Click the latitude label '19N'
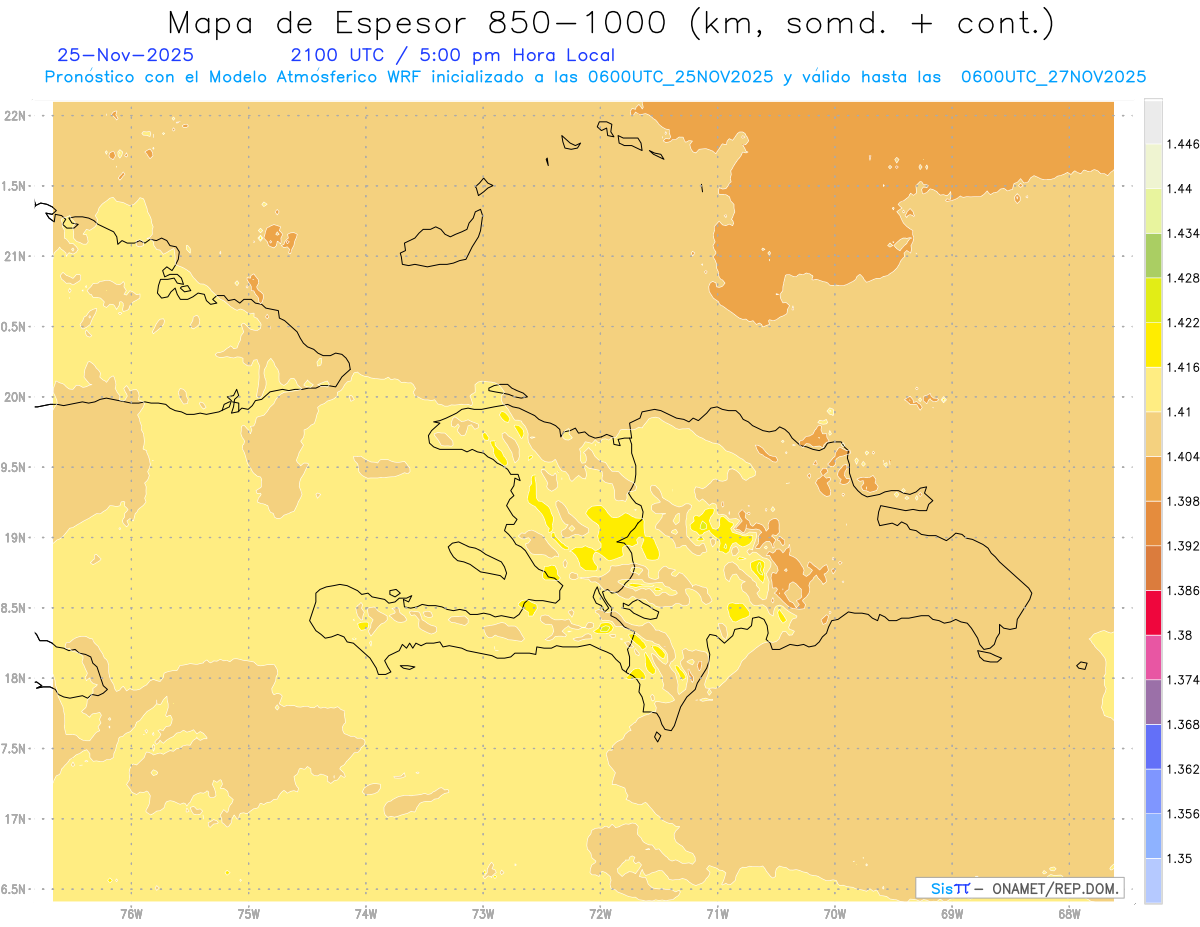This screenshot has width=1200, height=927. coord(17,538)
